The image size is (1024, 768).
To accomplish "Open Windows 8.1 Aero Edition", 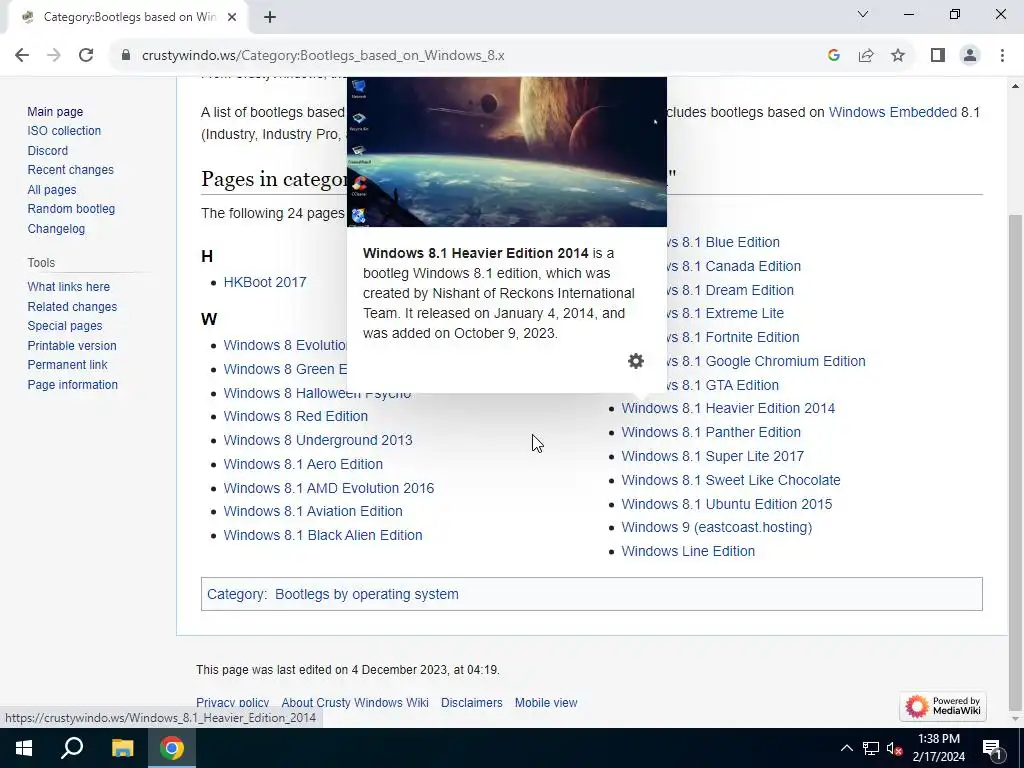I will pyautogui.click(x=303, y=464).
